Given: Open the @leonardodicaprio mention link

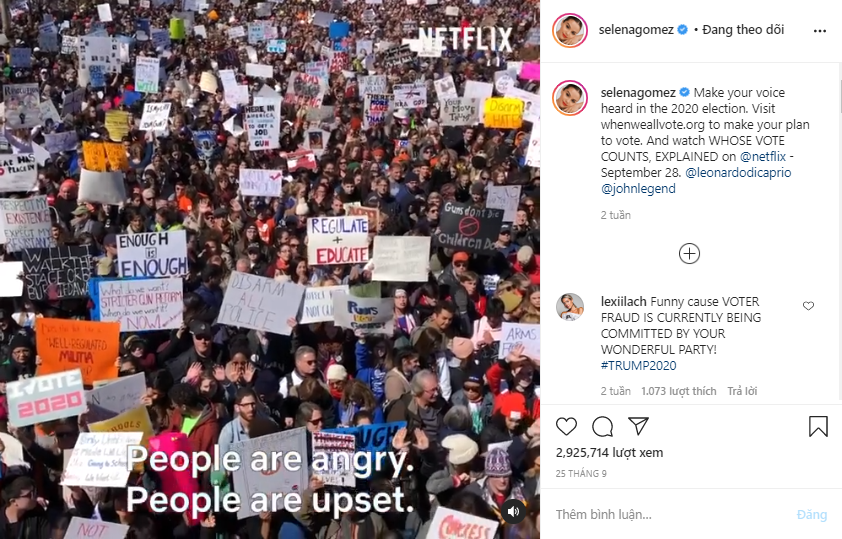Looking at the screenshot, I should [x=738, y=172].
